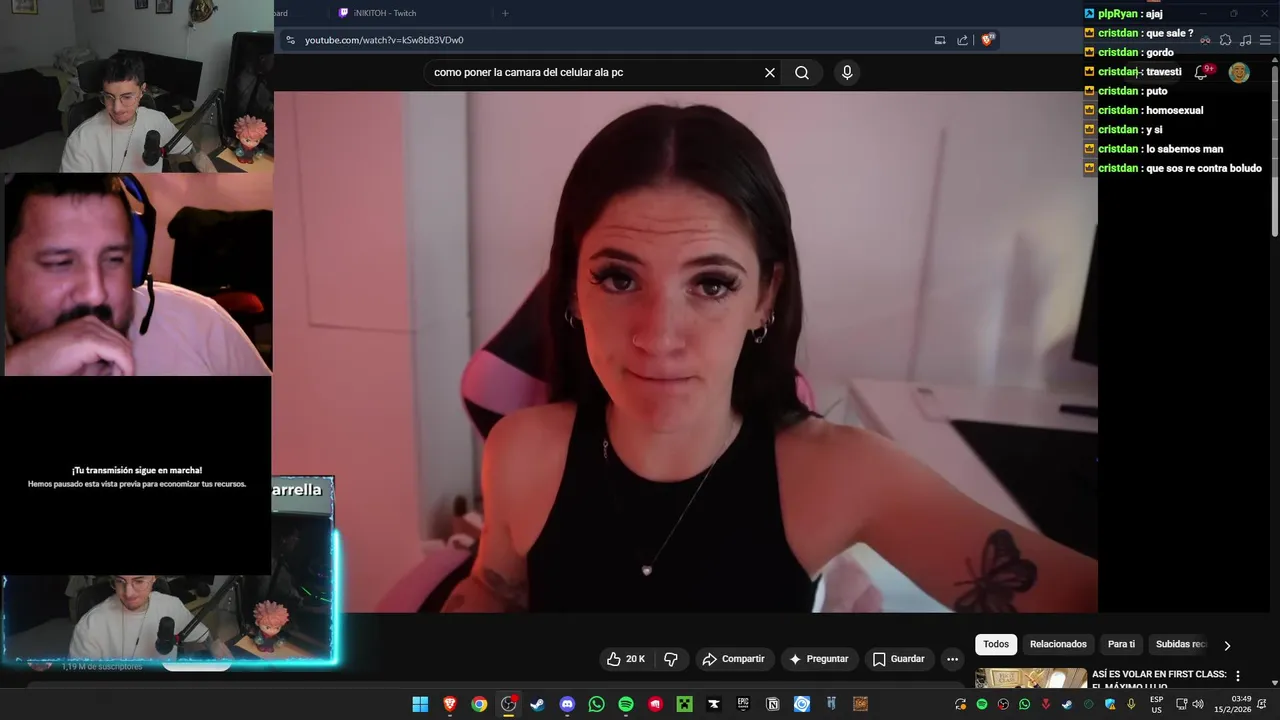The image size is (1280, 720).
Task: Open the Windows Start menu
Action: coord(420,704)
